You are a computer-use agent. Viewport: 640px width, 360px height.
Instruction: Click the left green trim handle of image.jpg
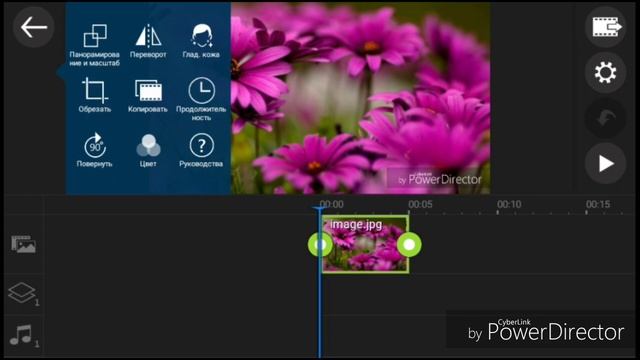[320, 244]
